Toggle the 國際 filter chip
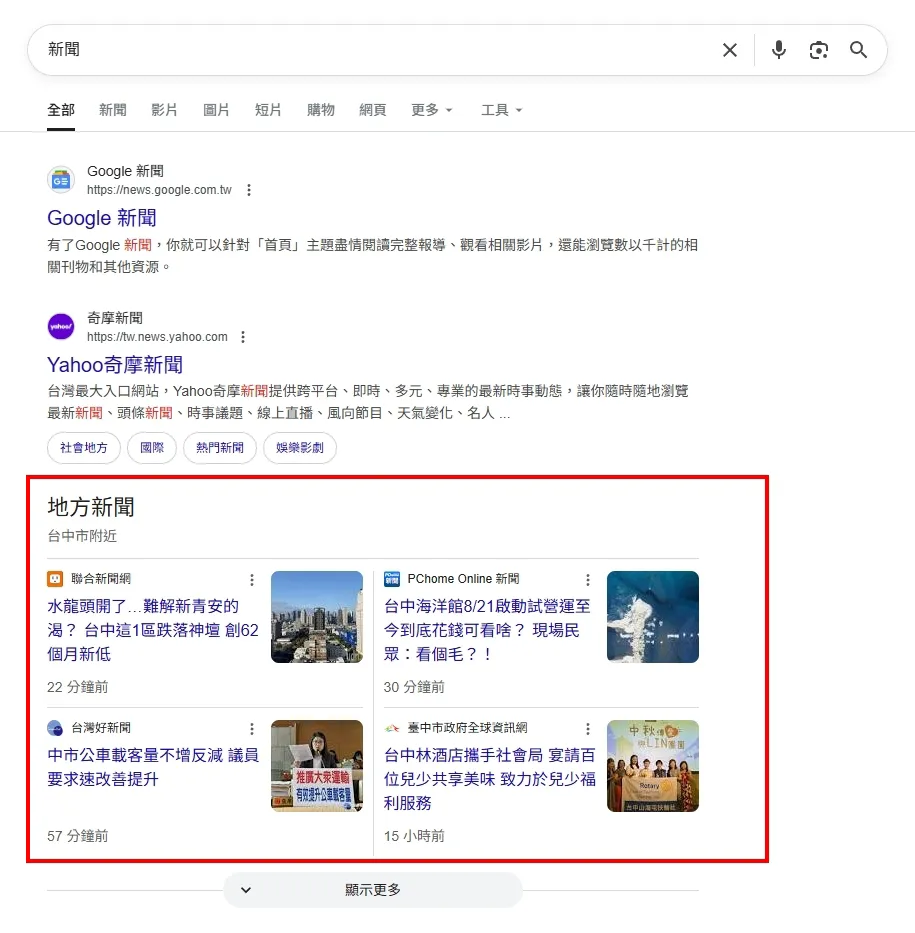 pos(151,448)
